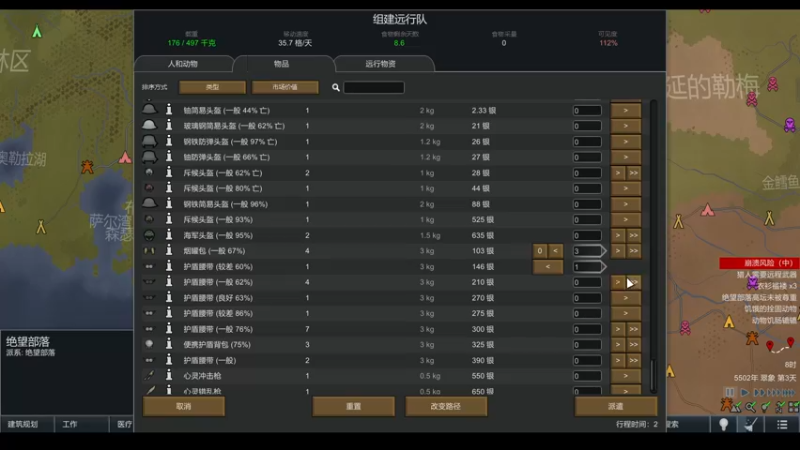Open info for 便携护盾背包 item
The width and height of the screenshot is (800, 450).
coord(169,344)
